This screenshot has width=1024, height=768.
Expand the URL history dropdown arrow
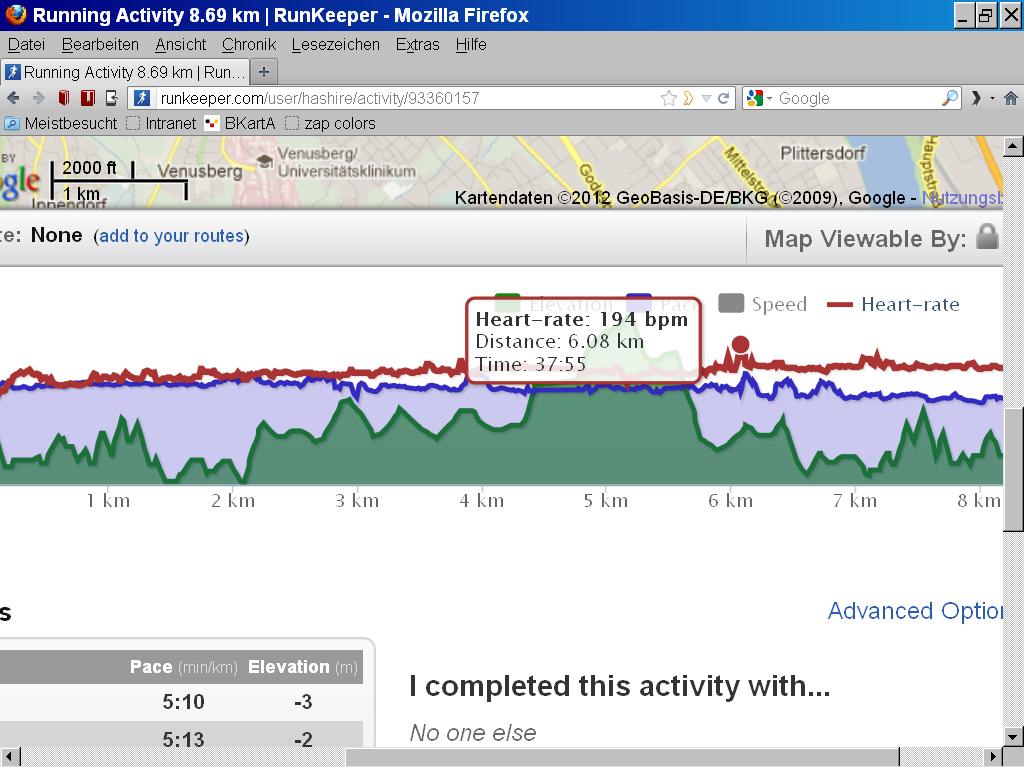(x=706, y=98)
